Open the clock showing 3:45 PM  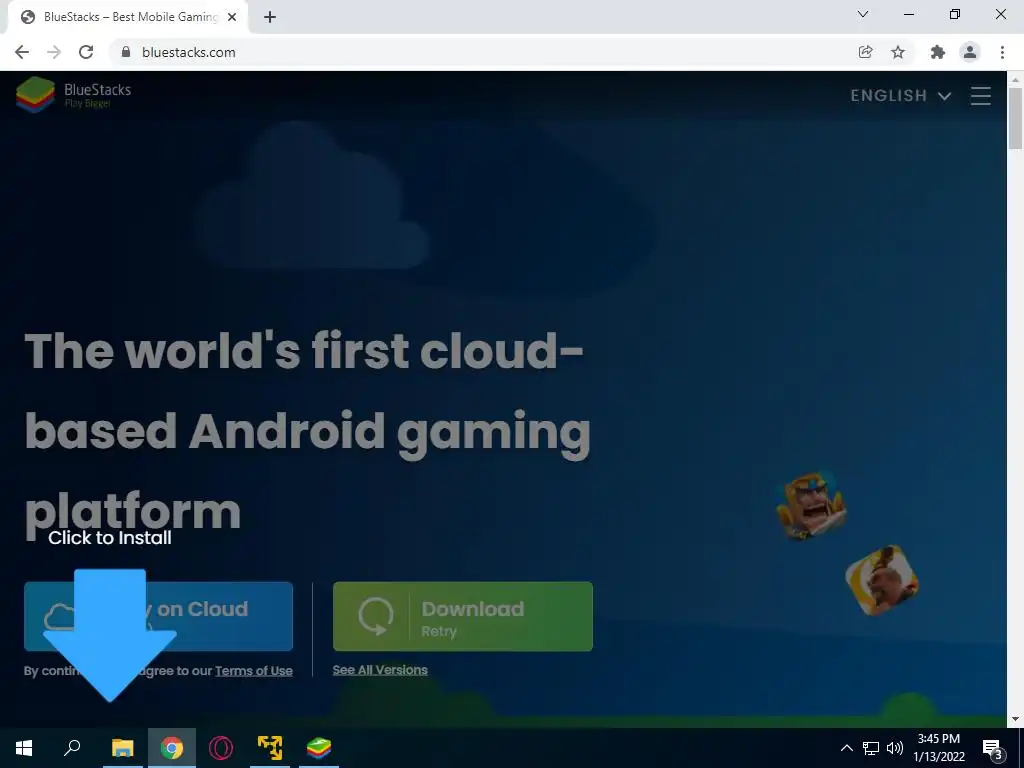point(938,748)
